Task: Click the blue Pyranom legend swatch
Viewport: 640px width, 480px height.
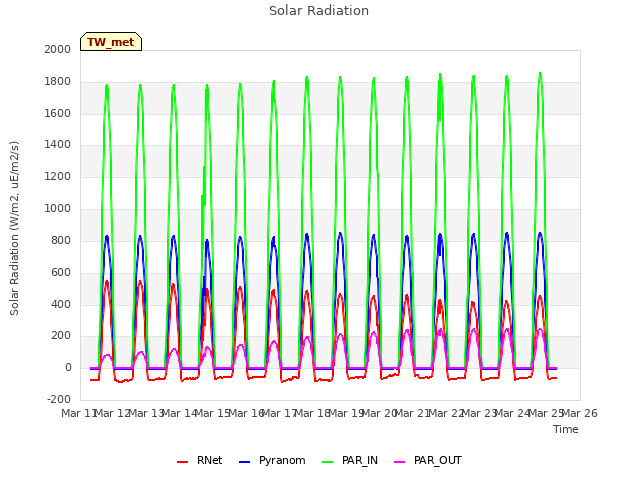Action: coord(244,462)
